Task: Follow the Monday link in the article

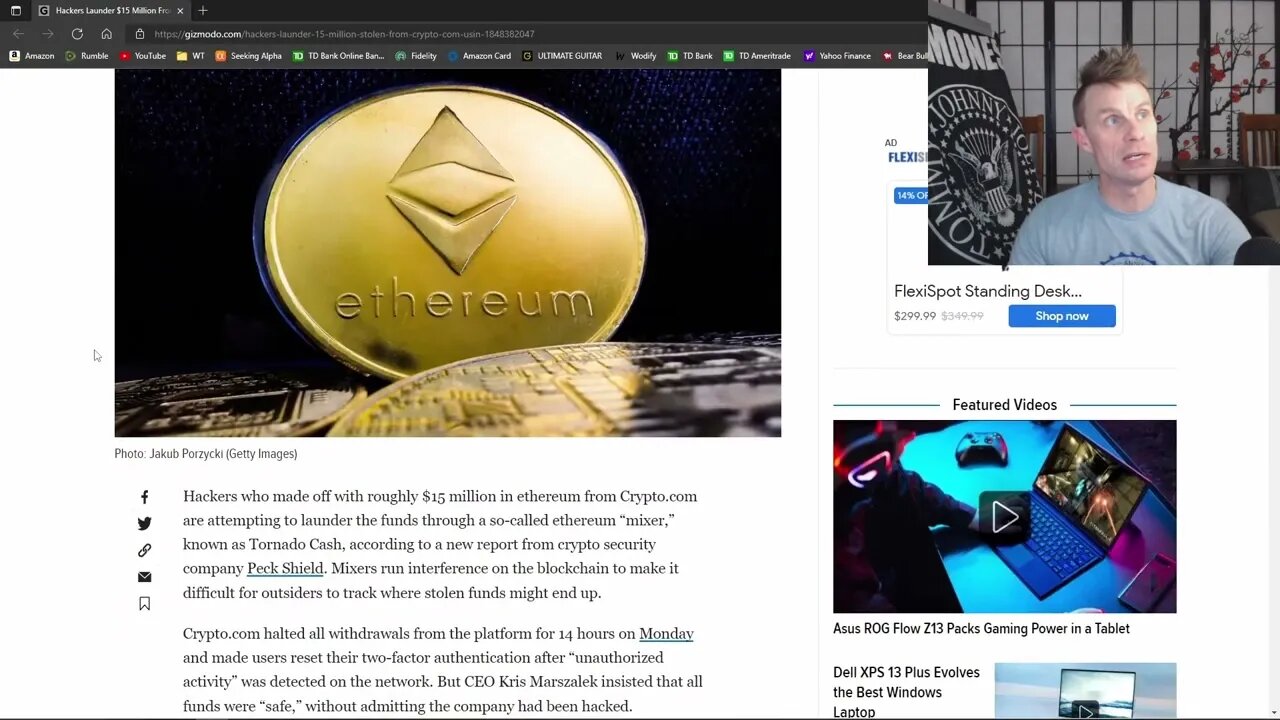Action: [x=666, y=634]
